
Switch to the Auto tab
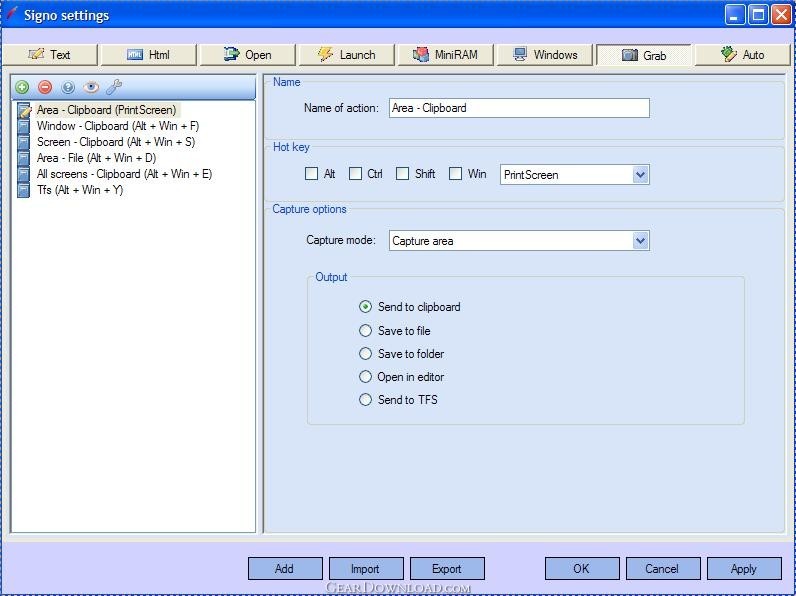point(743,55)
